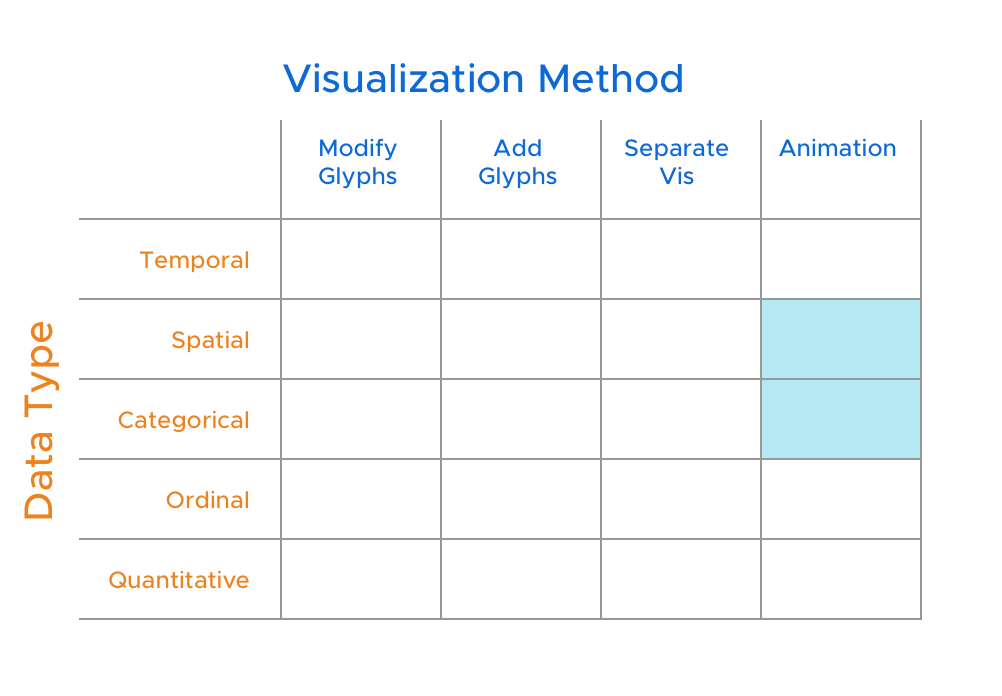Select the Modify Glyphs column header
The image size is (1002, 696).
click(x=358, y=162)
